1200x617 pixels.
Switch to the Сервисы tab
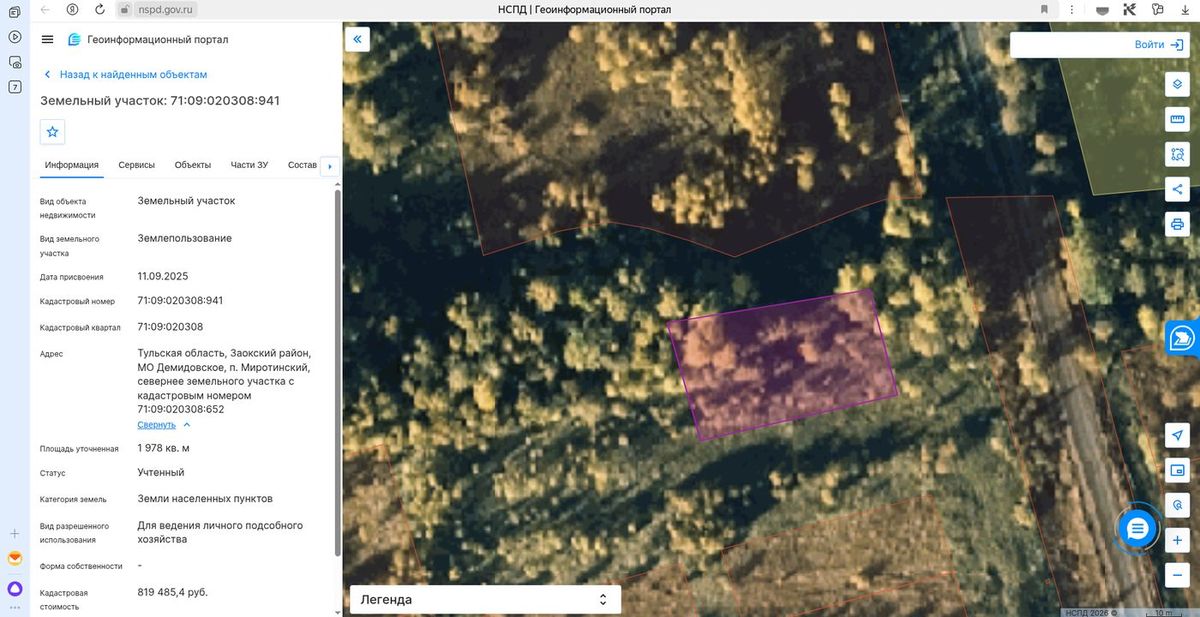(136, 165)
